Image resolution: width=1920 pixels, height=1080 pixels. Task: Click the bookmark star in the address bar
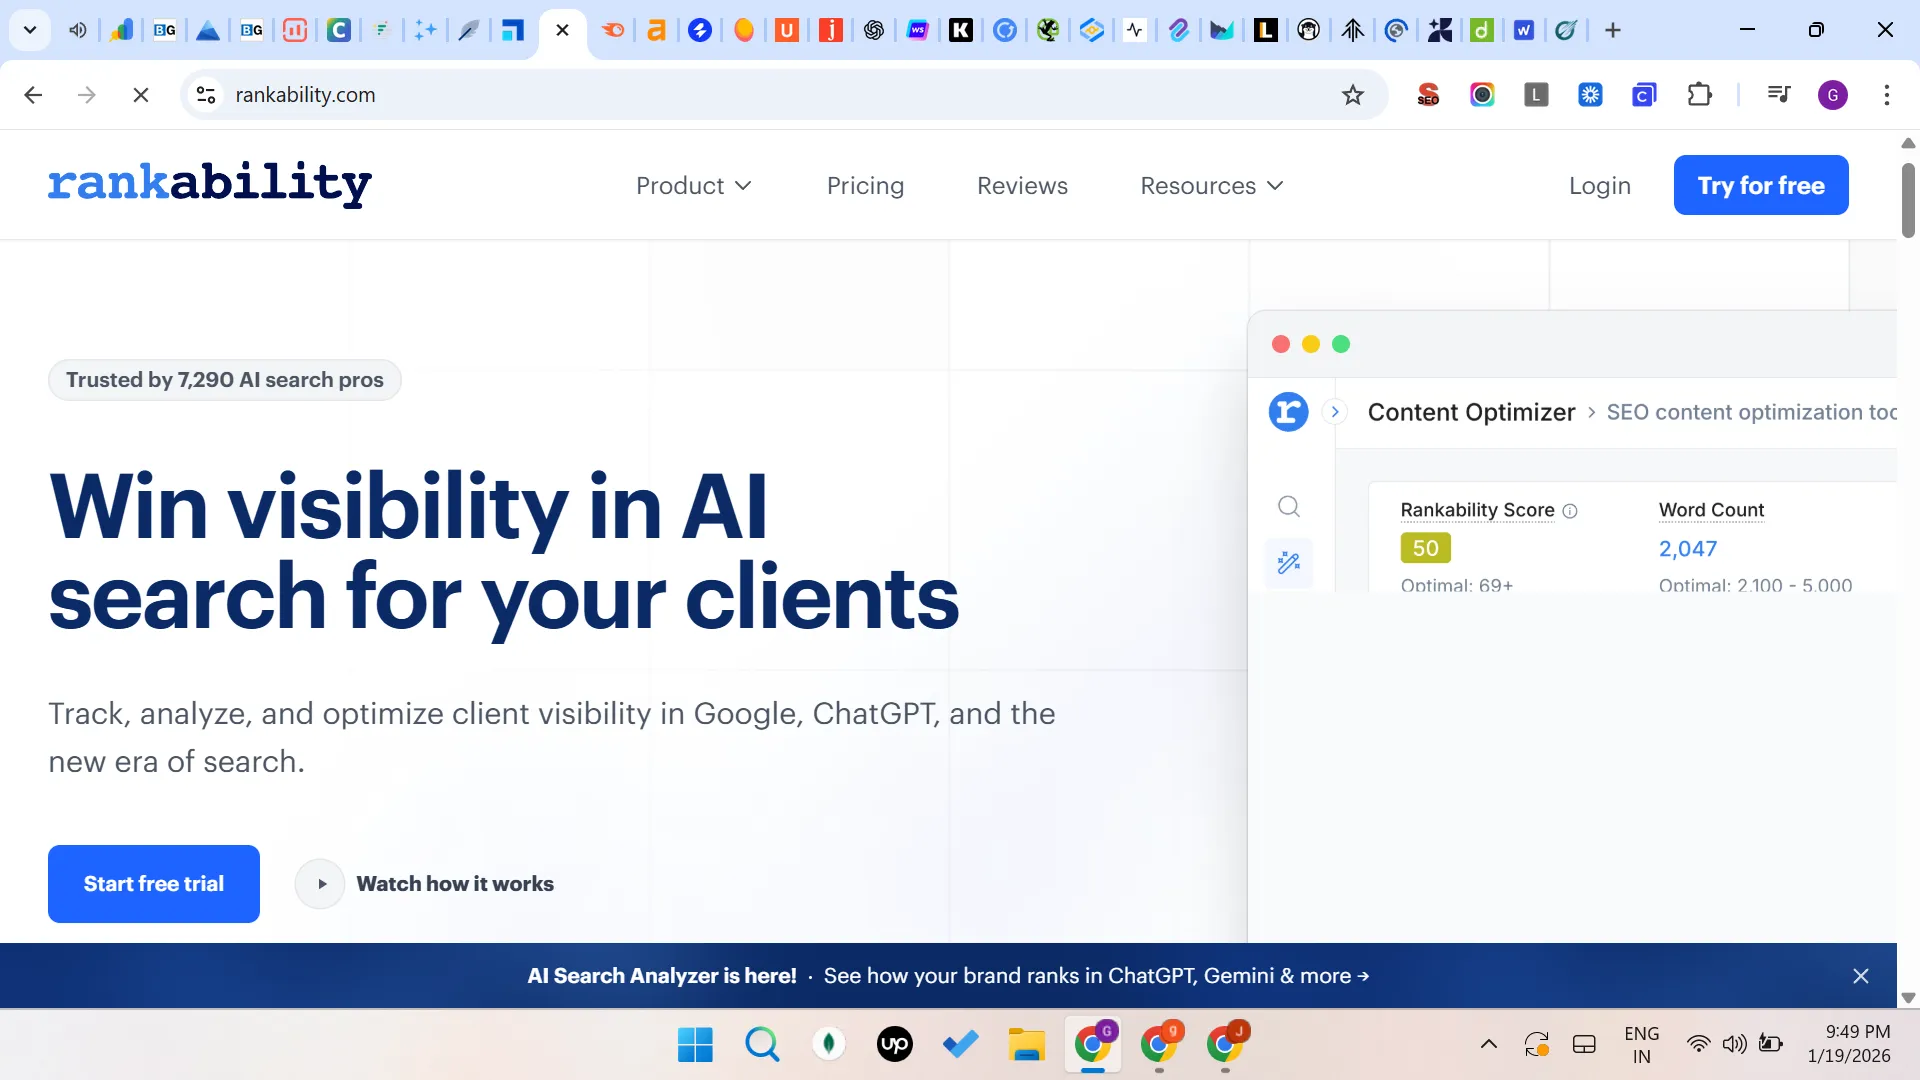pos(1352,95)
